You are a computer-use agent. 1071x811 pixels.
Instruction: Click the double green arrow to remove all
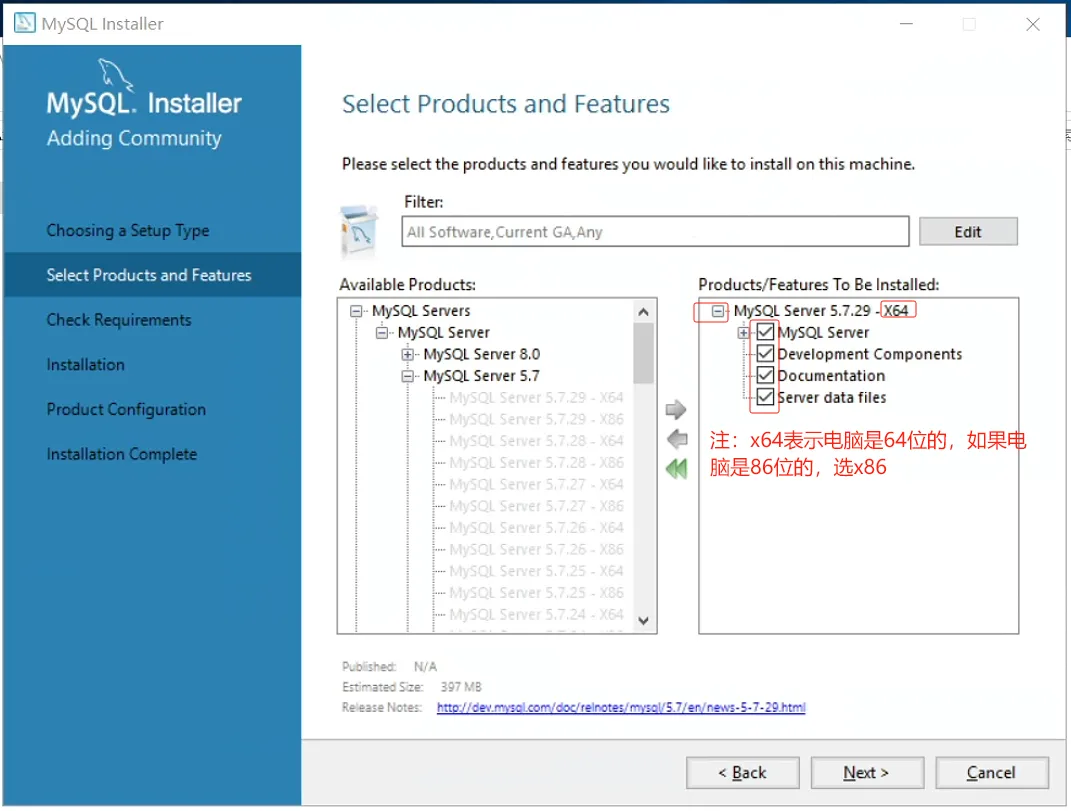[676, 469]
